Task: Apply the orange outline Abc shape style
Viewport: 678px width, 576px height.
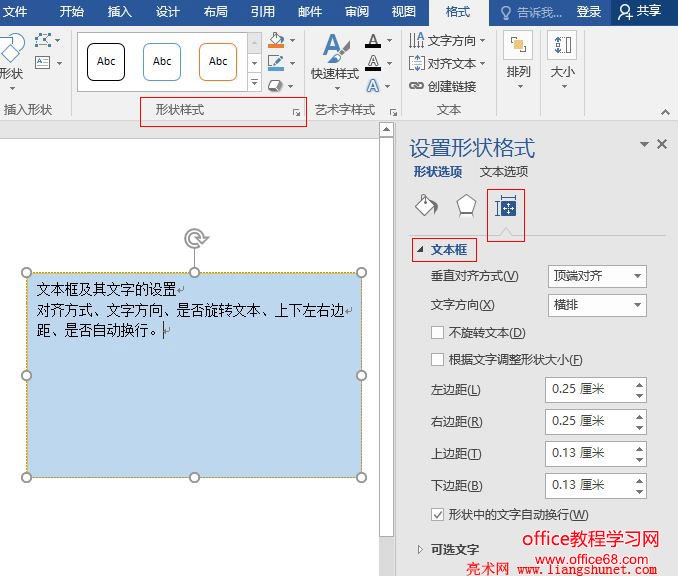Action: (218, 62)
